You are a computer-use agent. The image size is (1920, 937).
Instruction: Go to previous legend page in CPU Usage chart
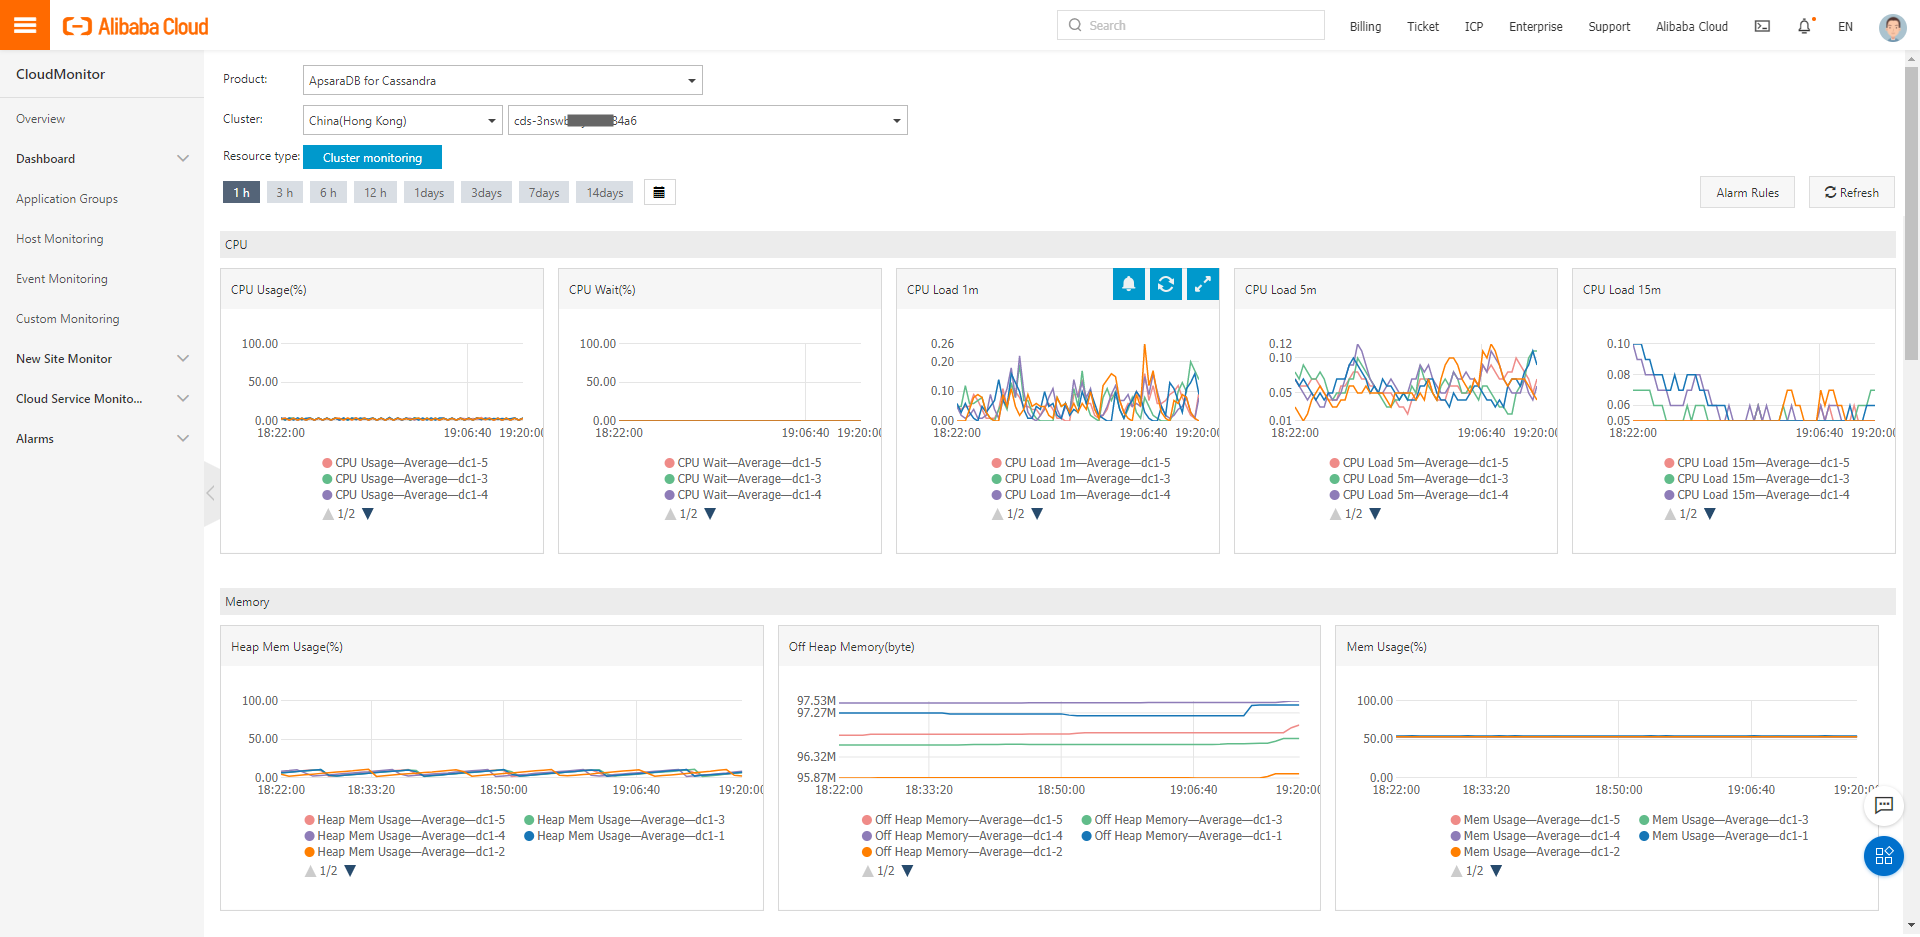click(328, 514)
